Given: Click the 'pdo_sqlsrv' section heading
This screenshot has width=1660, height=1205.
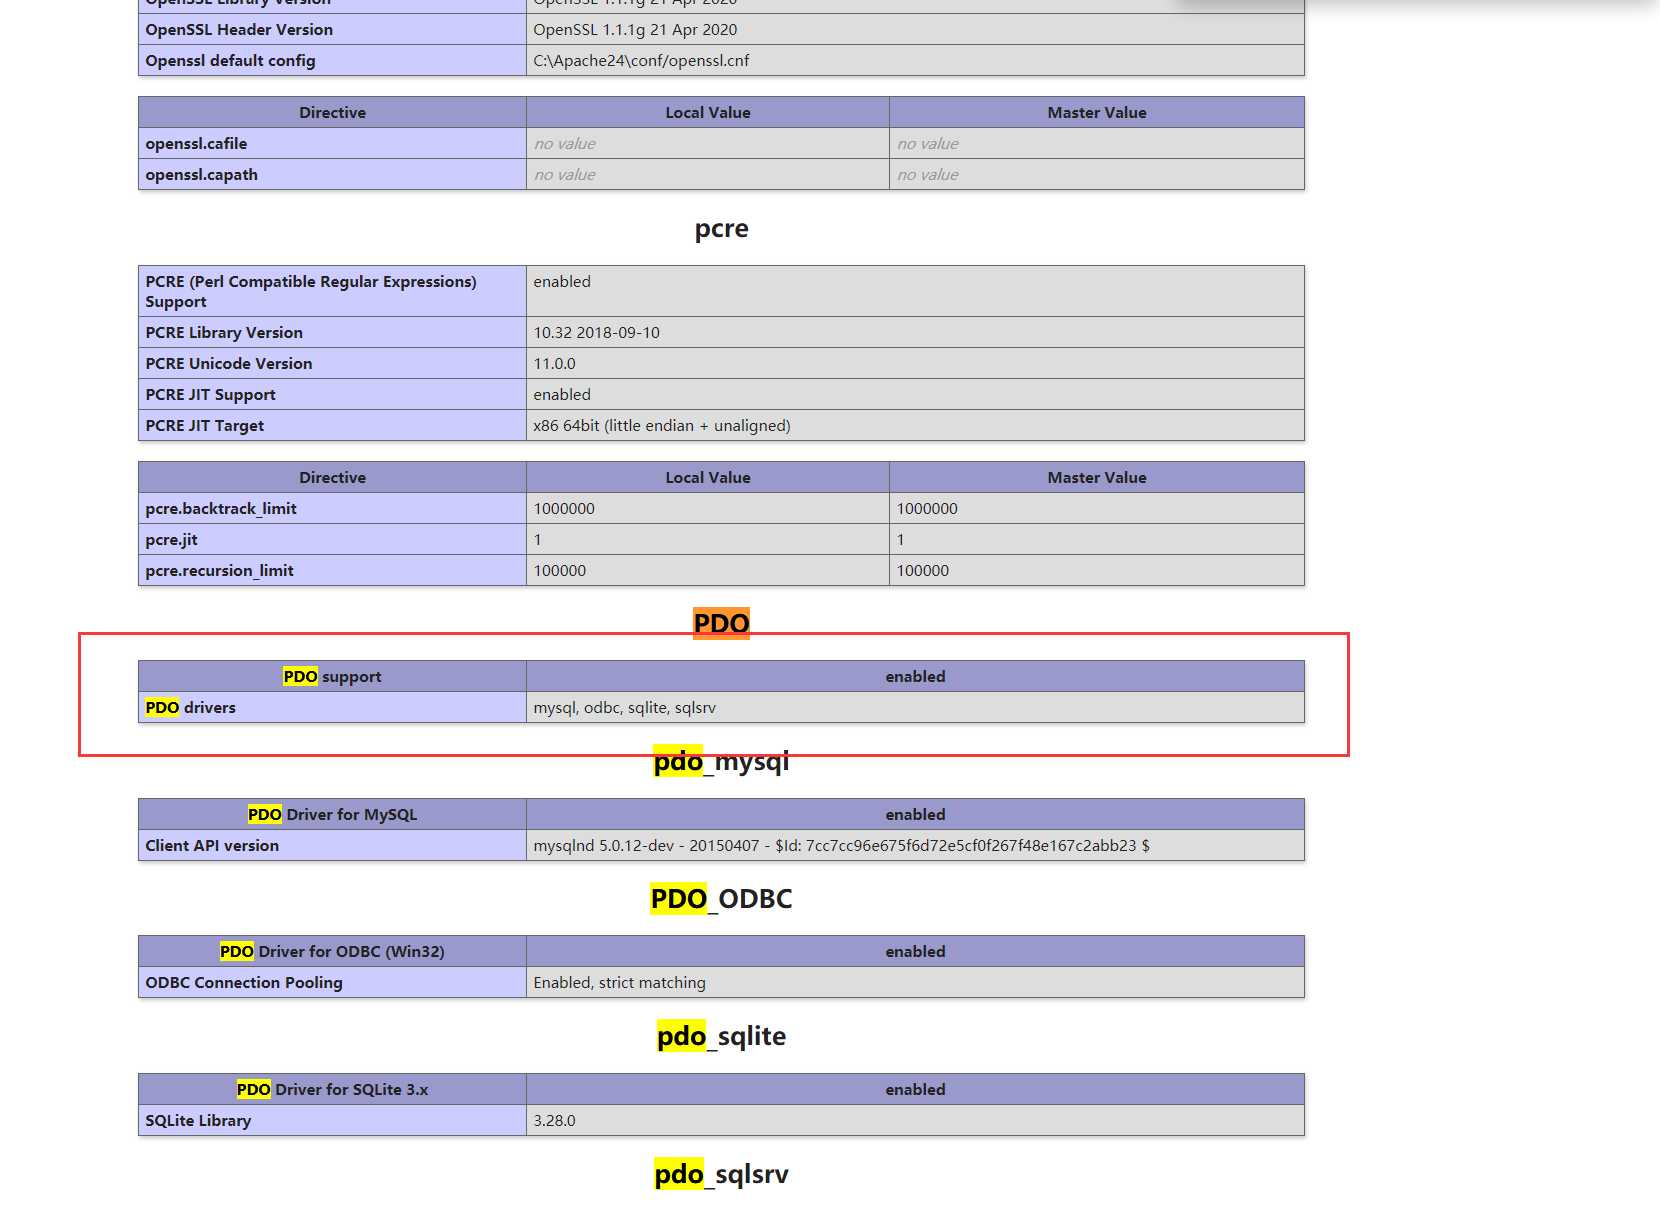Looking at the screenshot, I should coord(721,1174).
